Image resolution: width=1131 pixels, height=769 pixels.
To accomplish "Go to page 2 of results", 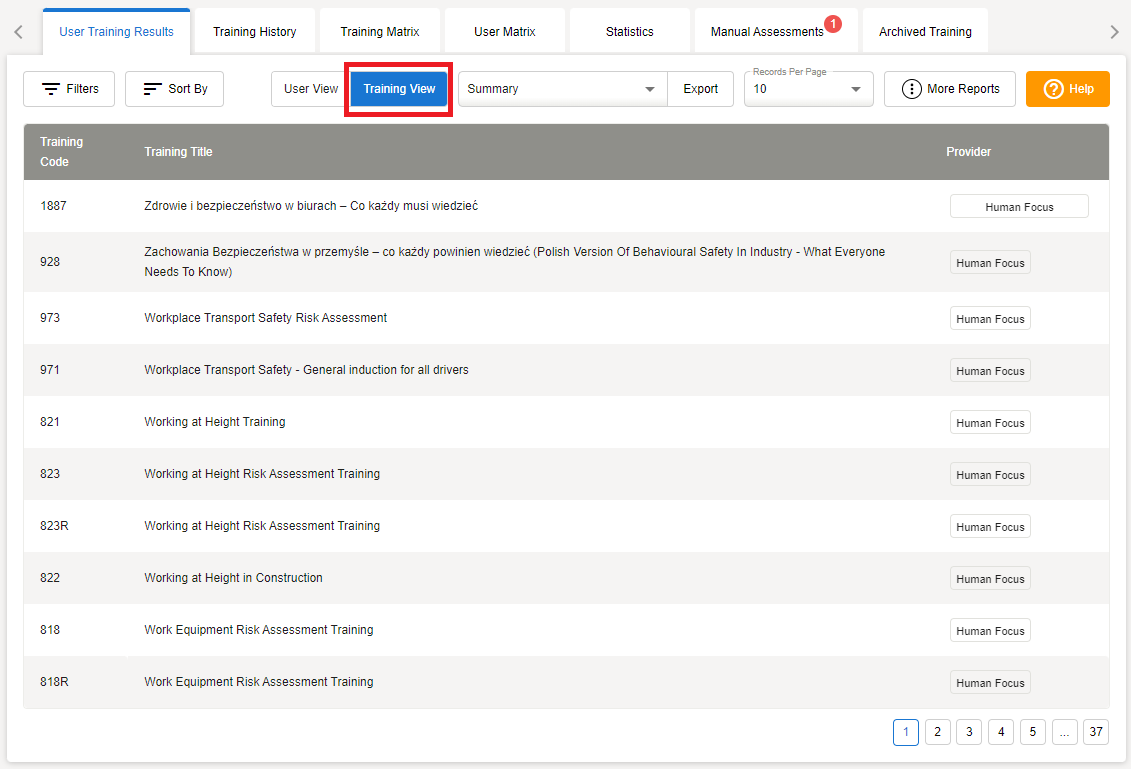I will click(937, 732).
